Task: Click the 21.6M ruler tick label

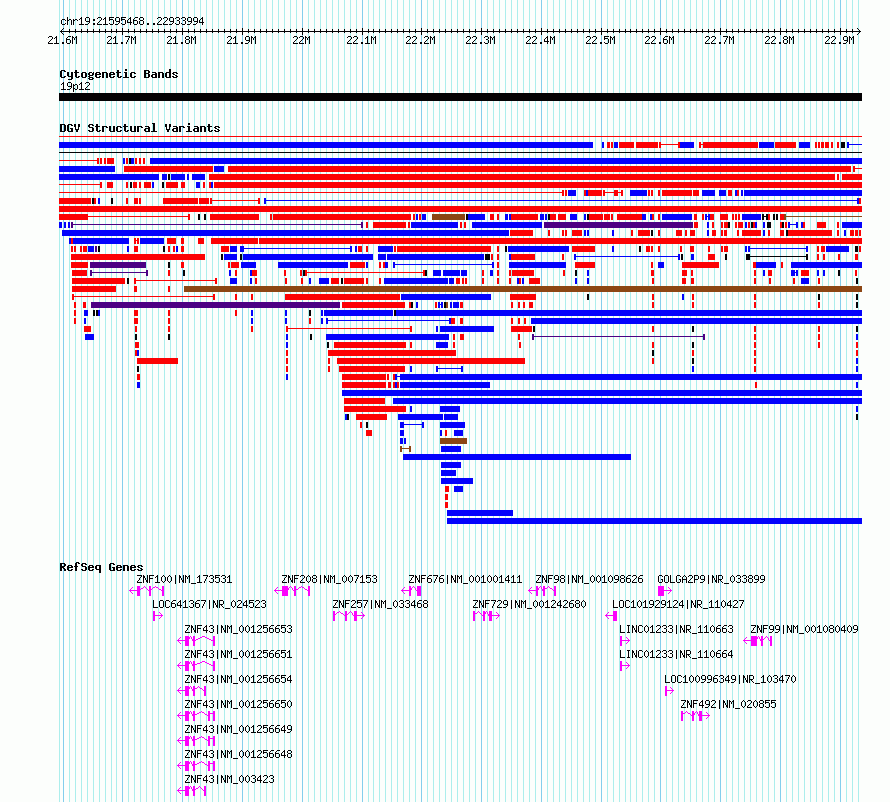Action: (x=62, y=40)
